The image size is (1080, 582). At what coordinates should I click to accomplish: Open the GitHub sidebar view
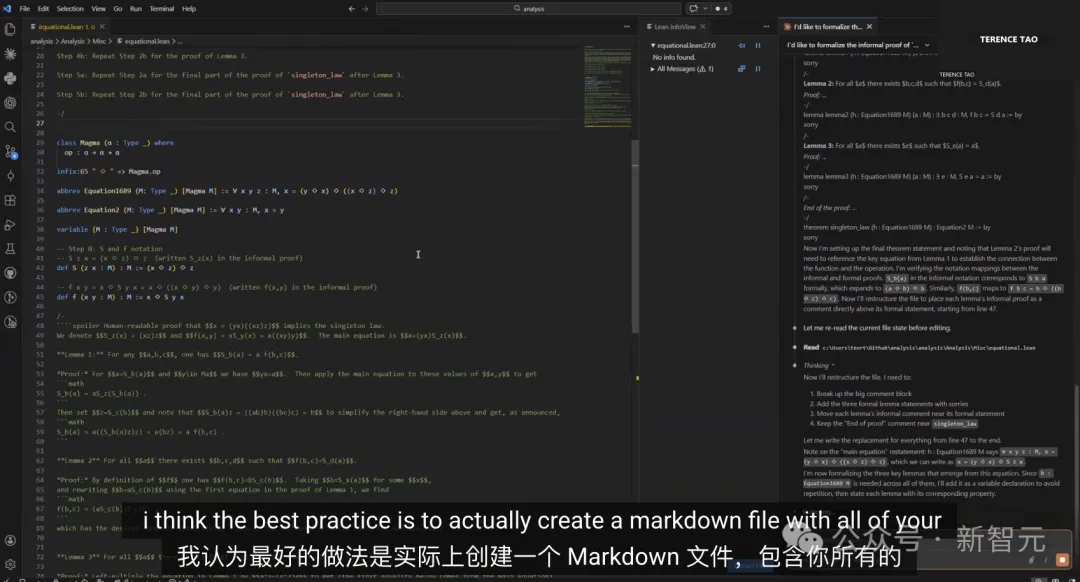point(10,272)
